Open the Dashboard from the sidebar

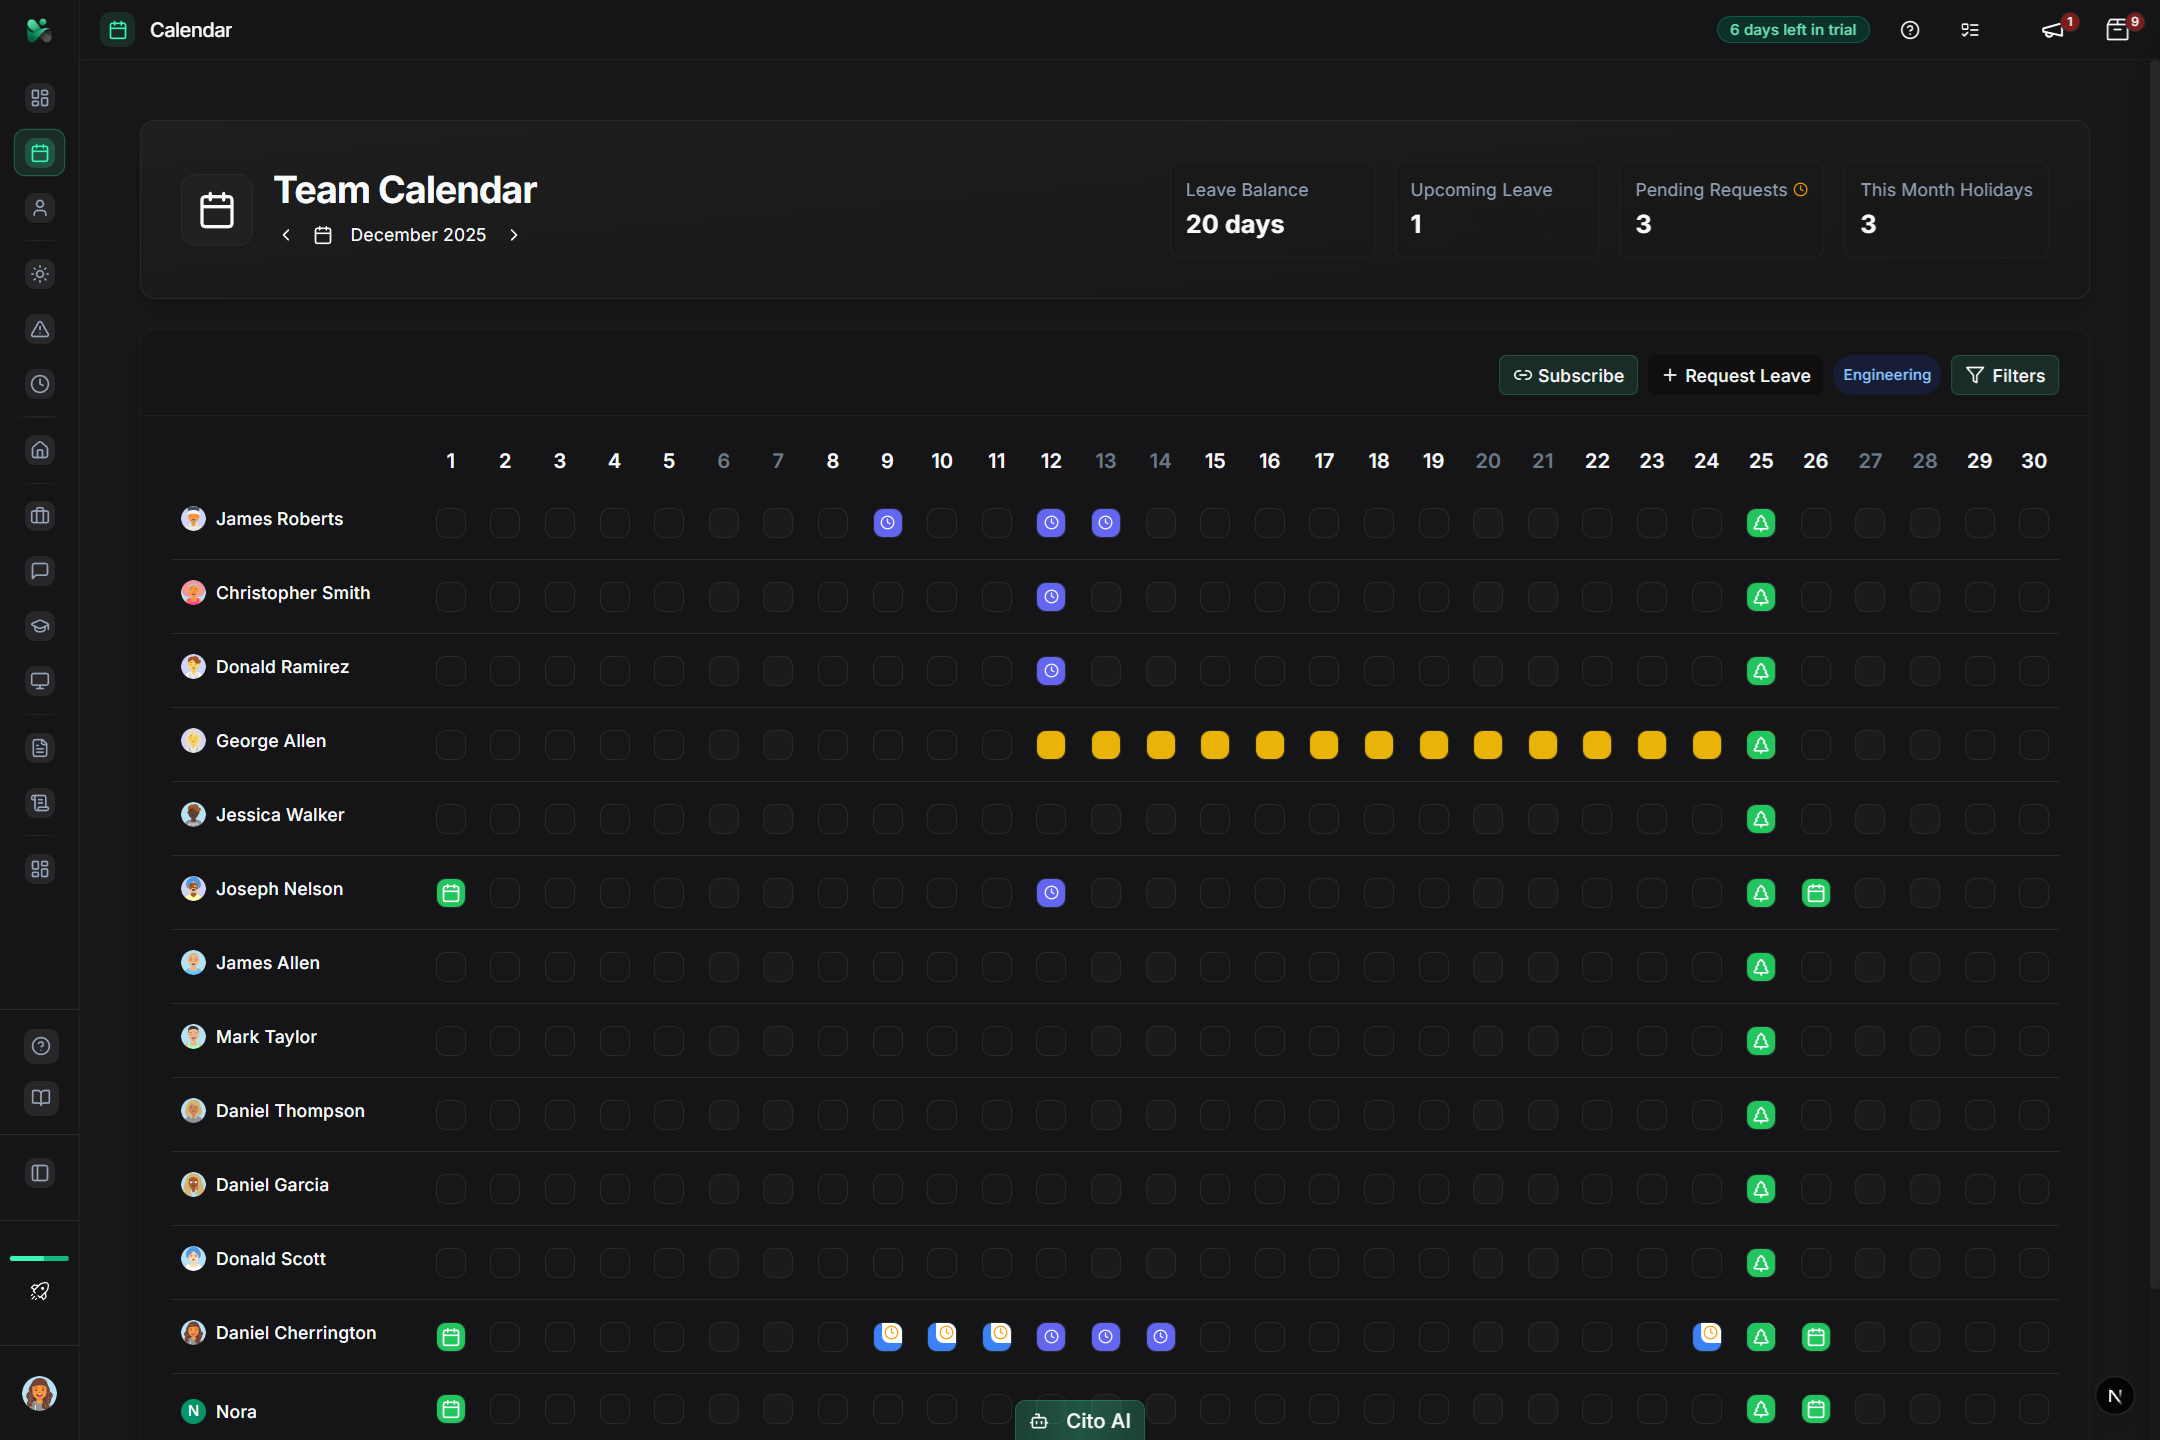[x=40, y=97]
